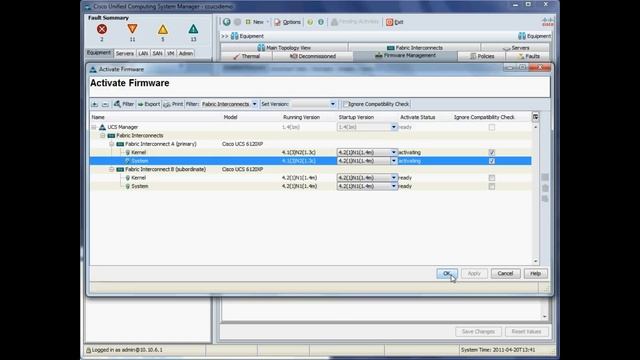This screenshot has height=360, width=640.
Task: Click the Apply button
Action: 474,273
